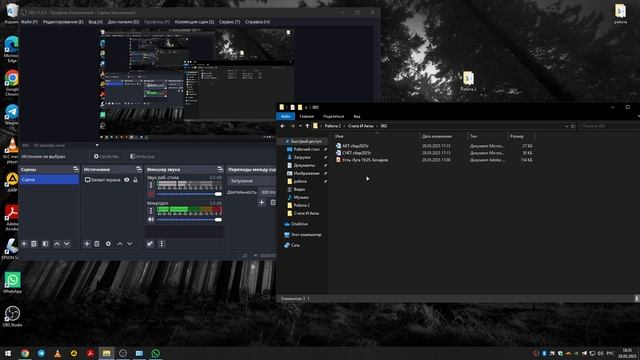Delete the selected scene in OBS
Image resolution: width=640 pixels, height=360 pixels.
pyautogui.click(x=34, y=244)
